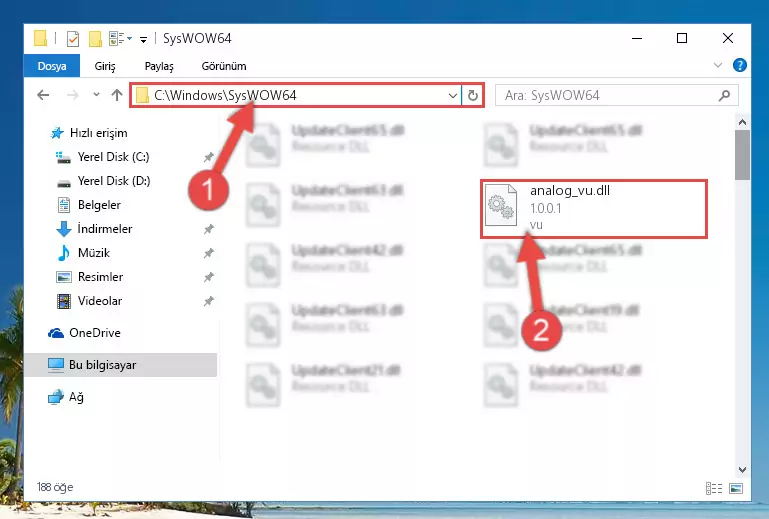This screenshot has height=519, width=769.
Task: Open Resimler folder in sidebar
Action: coord(100,277)
